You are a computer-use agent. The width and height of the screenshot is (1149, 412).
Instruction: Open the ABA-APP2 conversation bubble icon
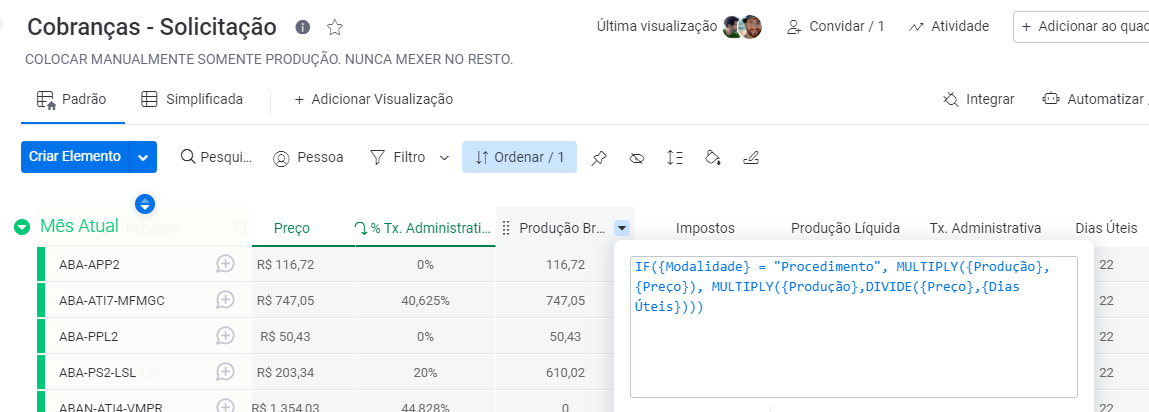pyautogui.click(x=225, y=264)
